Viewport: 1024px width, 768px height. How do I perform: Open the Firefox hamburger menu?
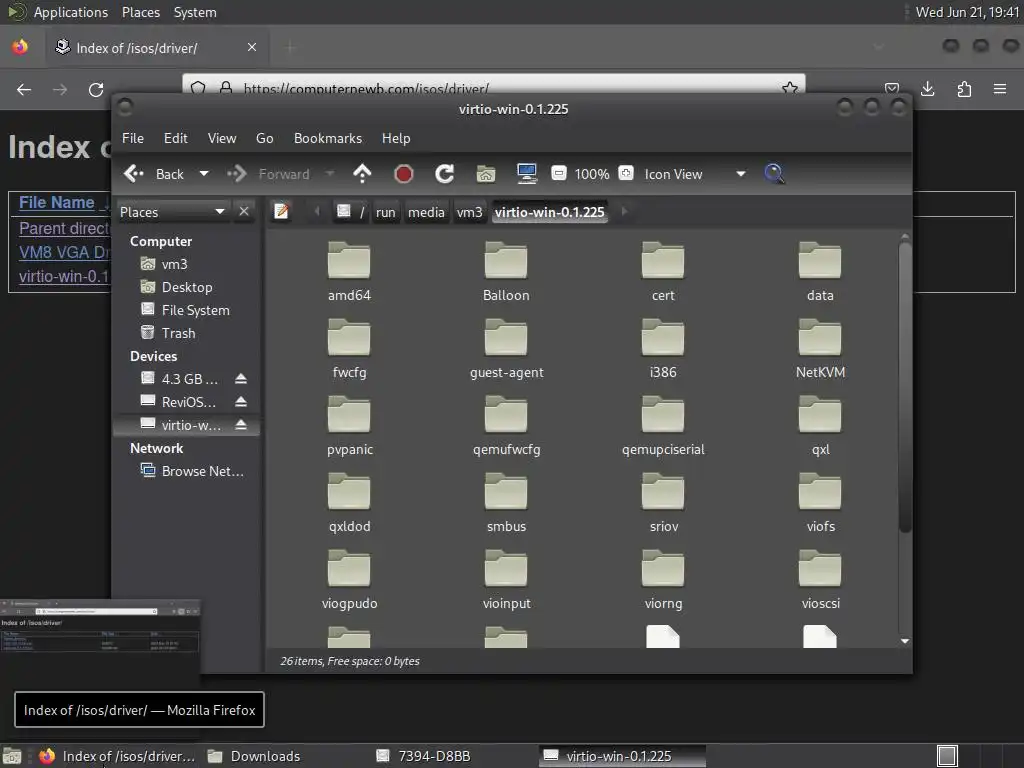pos(999,89)
